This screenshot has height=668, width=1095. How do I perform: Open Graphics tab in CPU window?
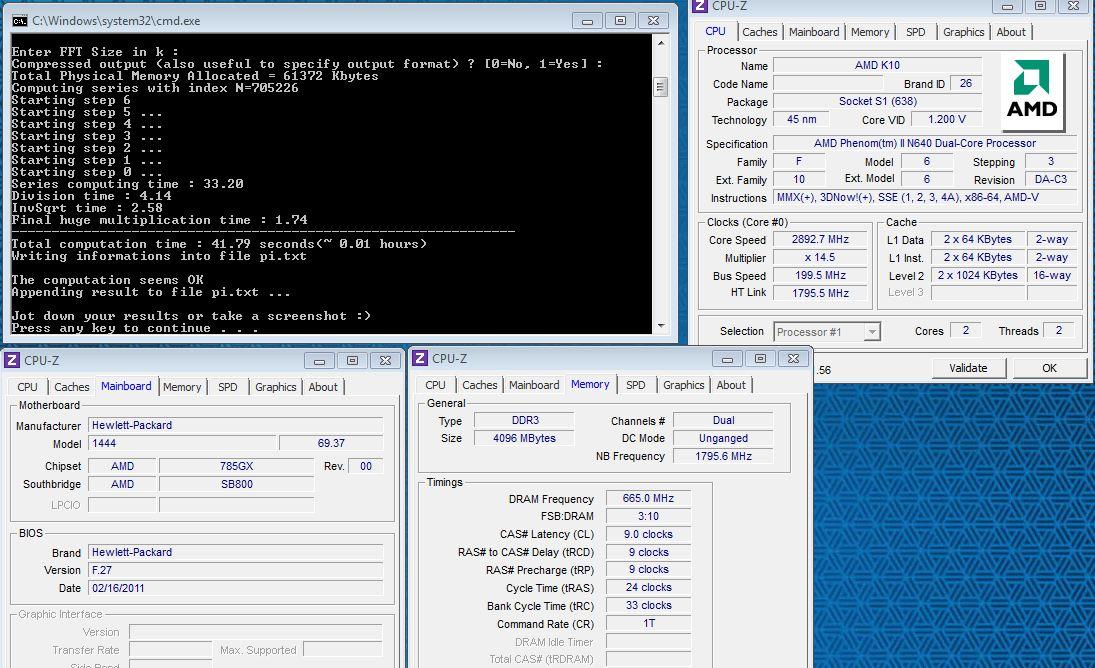(x=963, y=32)
